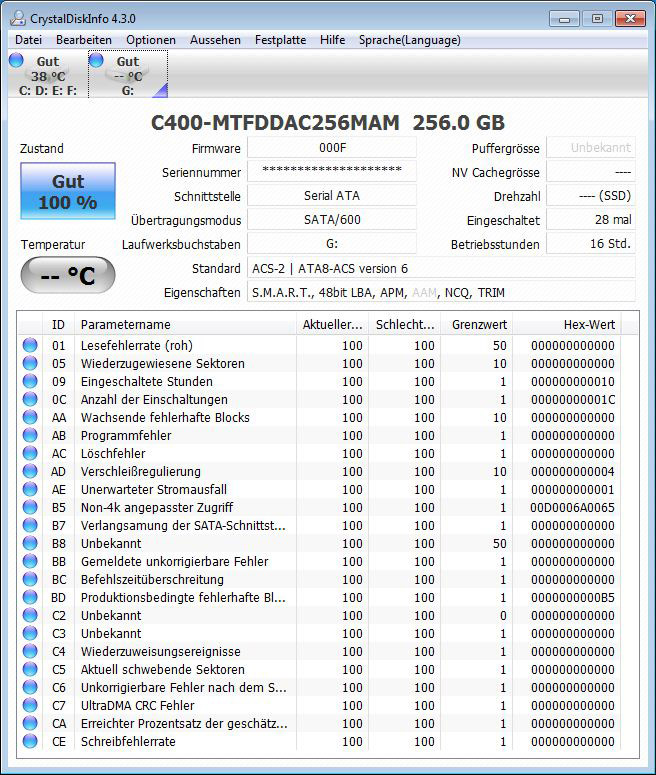Open the Datei menu

(28, 40)
